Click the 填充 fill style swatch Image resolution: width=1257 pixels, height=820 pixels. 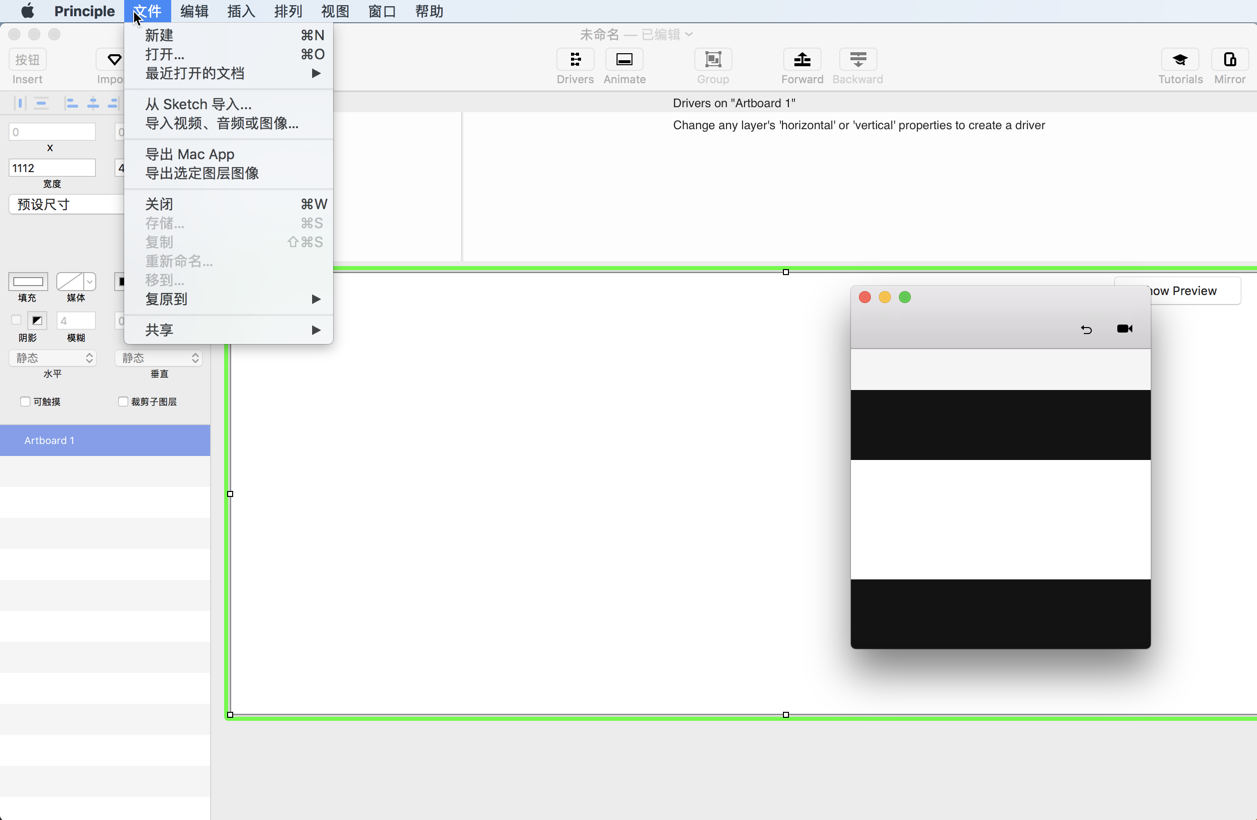[x=27, y=281]
